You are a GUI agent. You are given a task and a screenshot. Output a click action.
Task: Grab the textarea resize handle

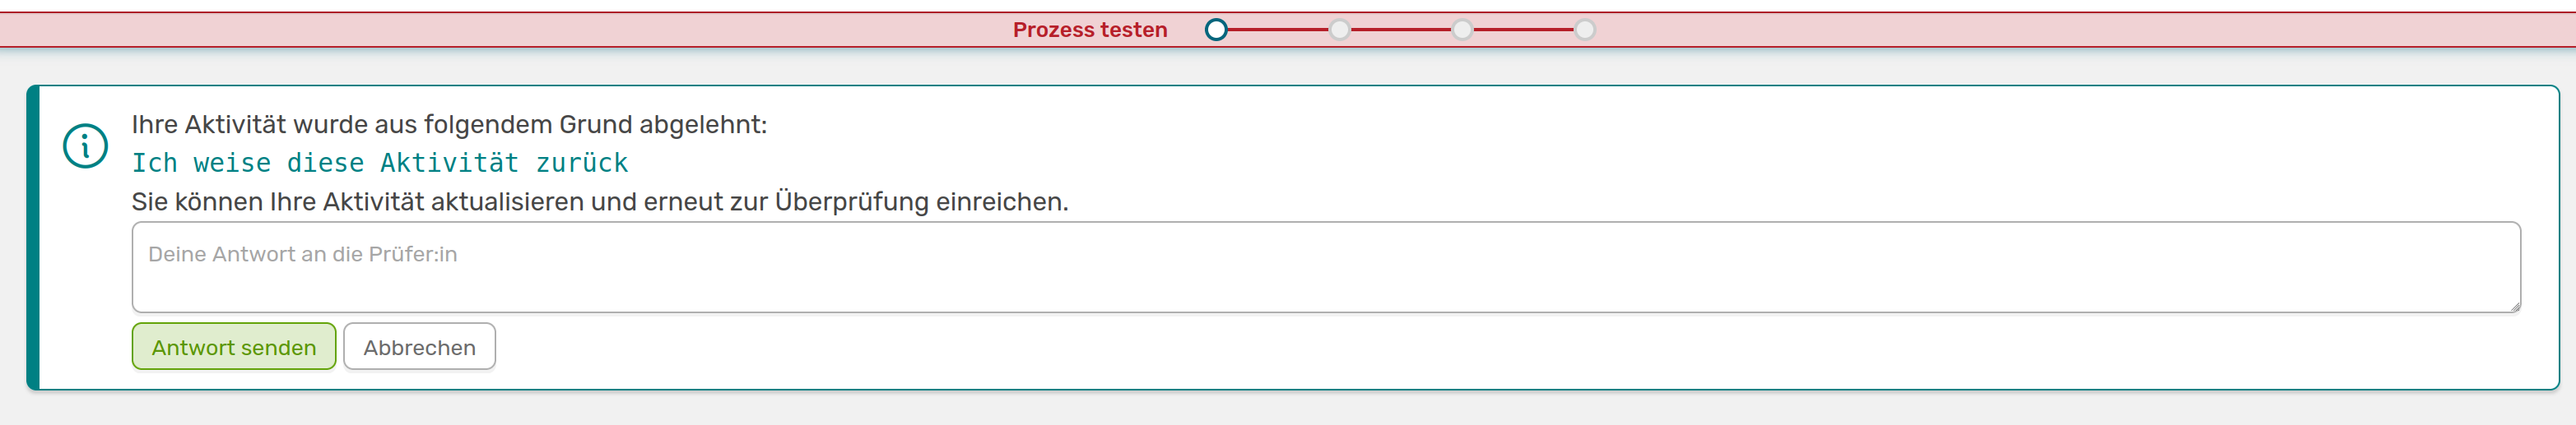pyautogui.click(x=2514, y=306)
